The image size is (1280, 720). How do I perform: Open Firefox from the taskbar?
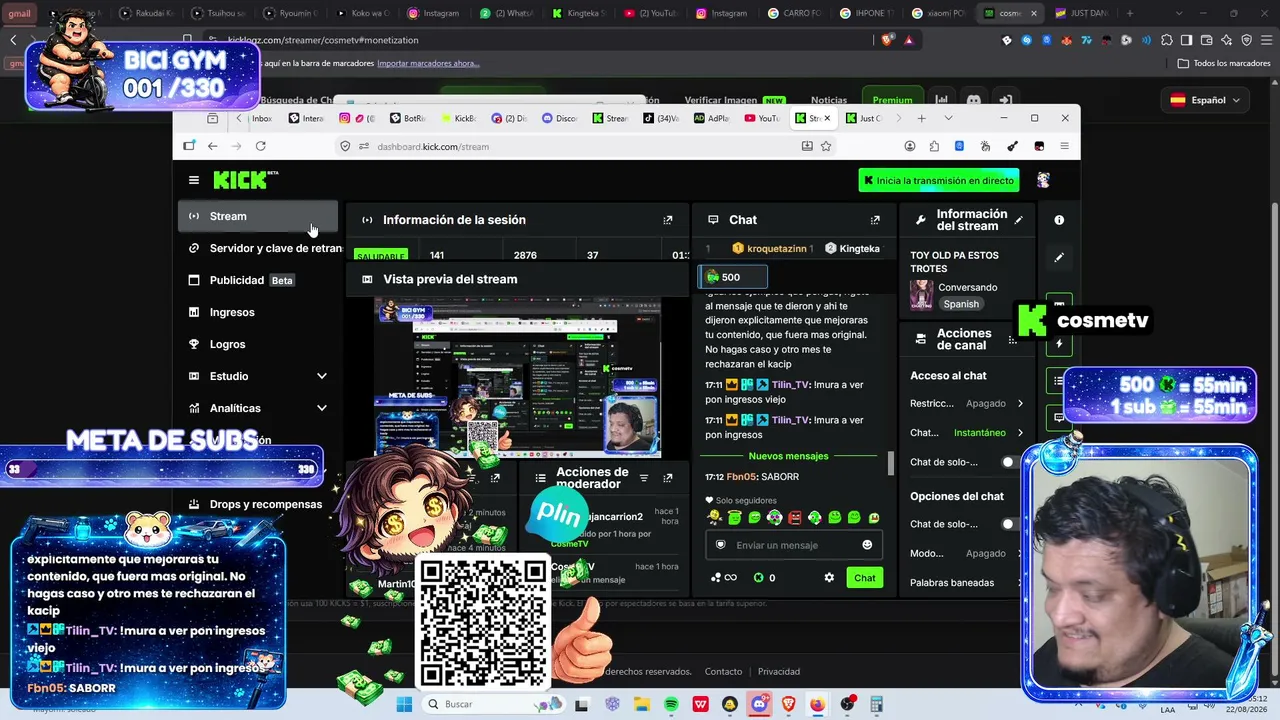click(x=817, y=705)
